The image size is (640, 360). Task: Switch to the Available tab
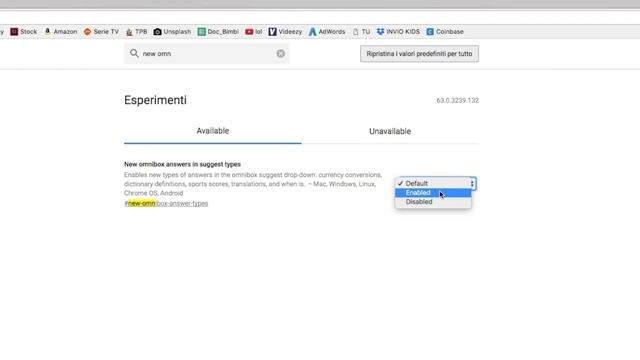(x=213, y=131)
